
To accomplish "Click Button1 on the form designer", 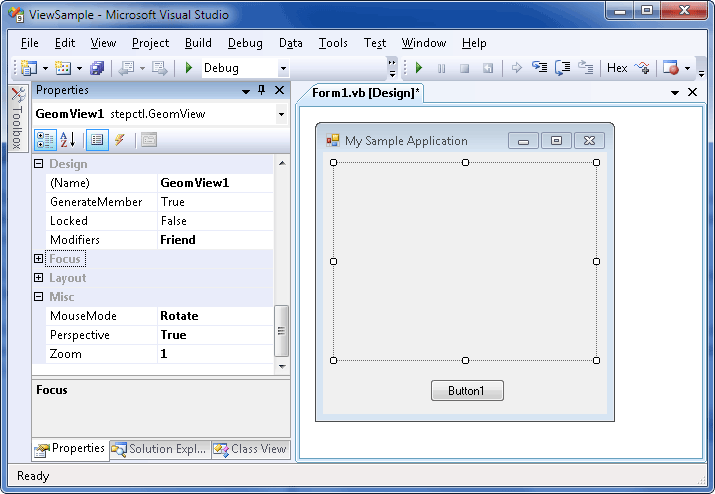I will (x=467, y=391).
